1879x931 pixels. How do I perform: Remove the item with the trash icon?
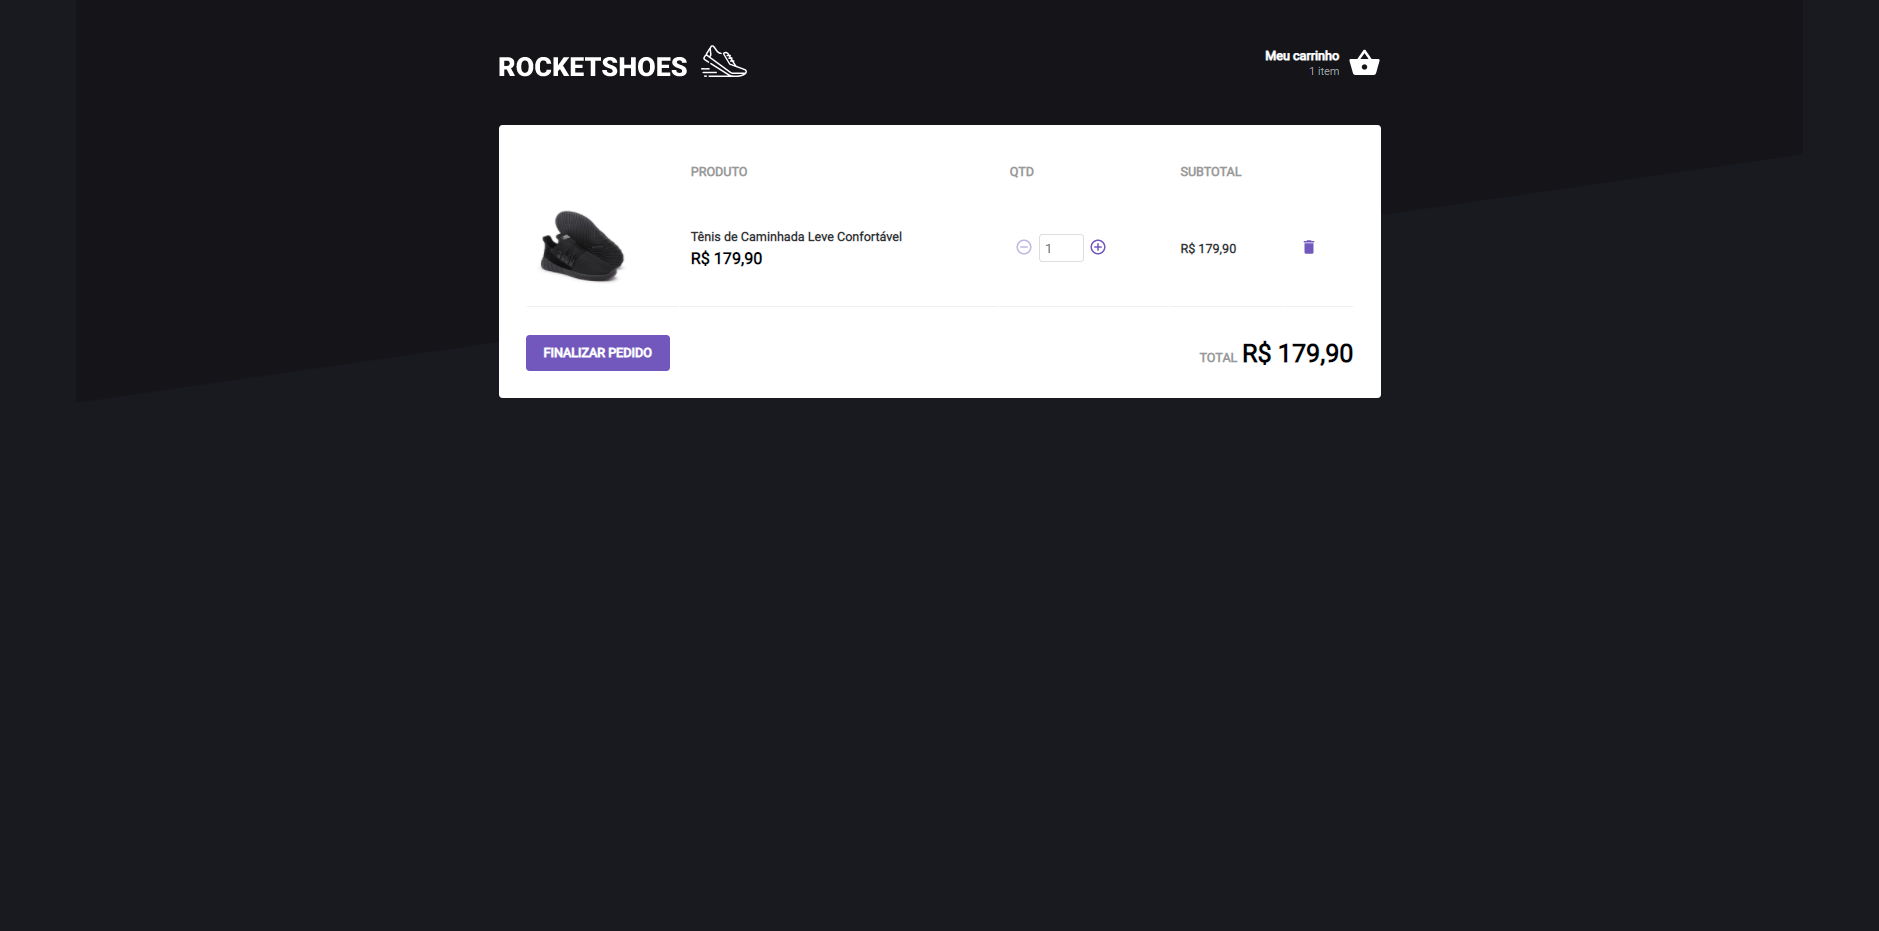(1308, 246)
